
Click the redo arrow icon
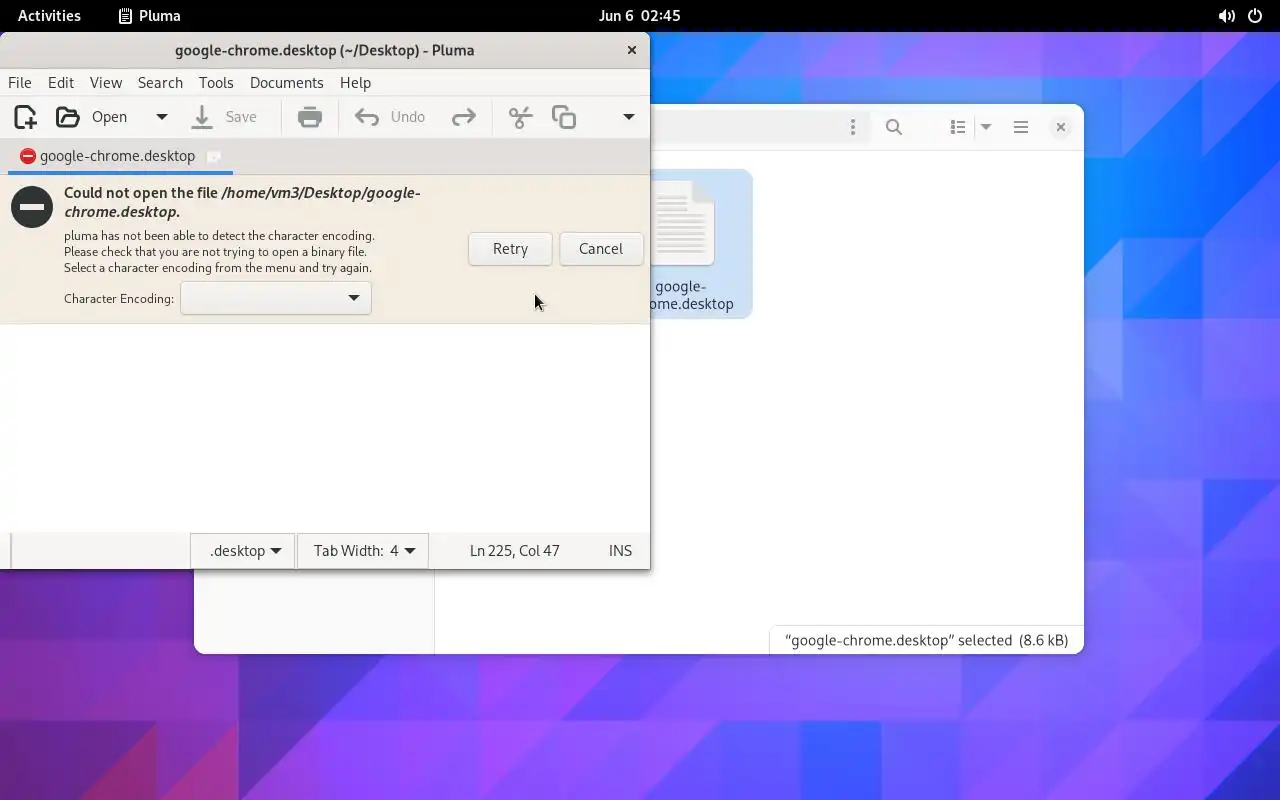tap(464, 117)
